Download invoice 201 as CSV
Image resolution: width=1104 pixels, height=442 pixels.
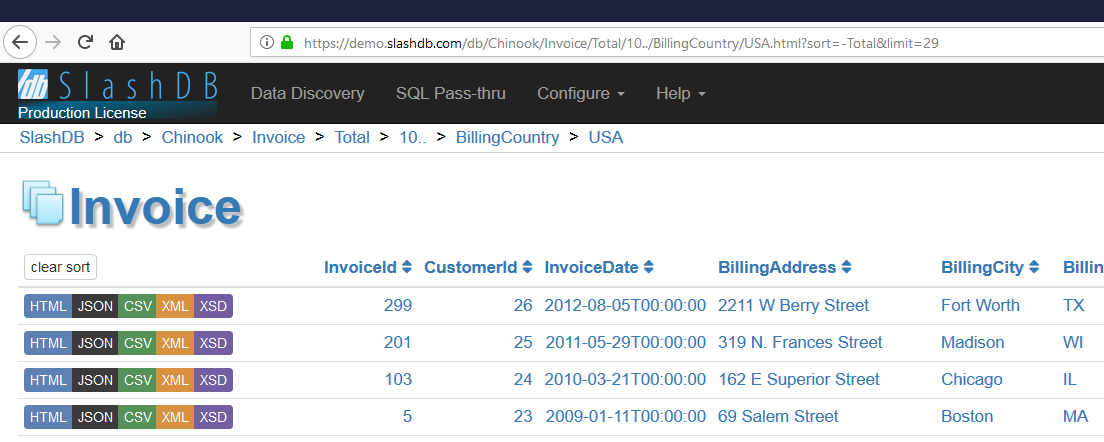click(137, 343)
